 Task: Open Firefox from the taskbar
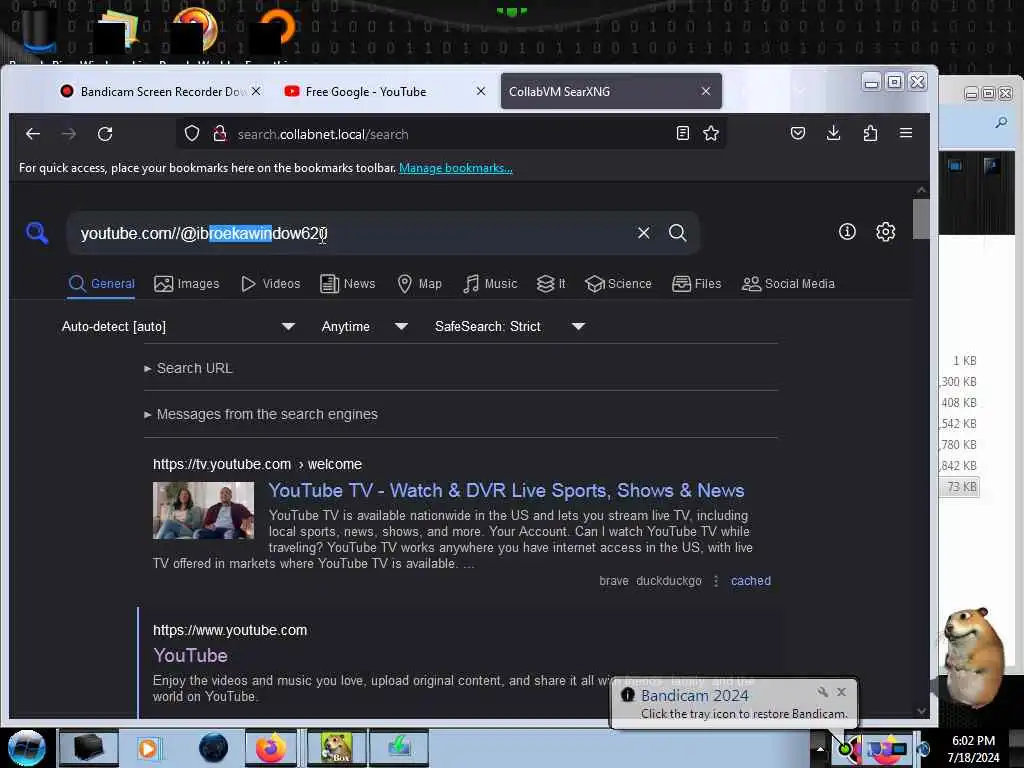[x=270, y=748]
